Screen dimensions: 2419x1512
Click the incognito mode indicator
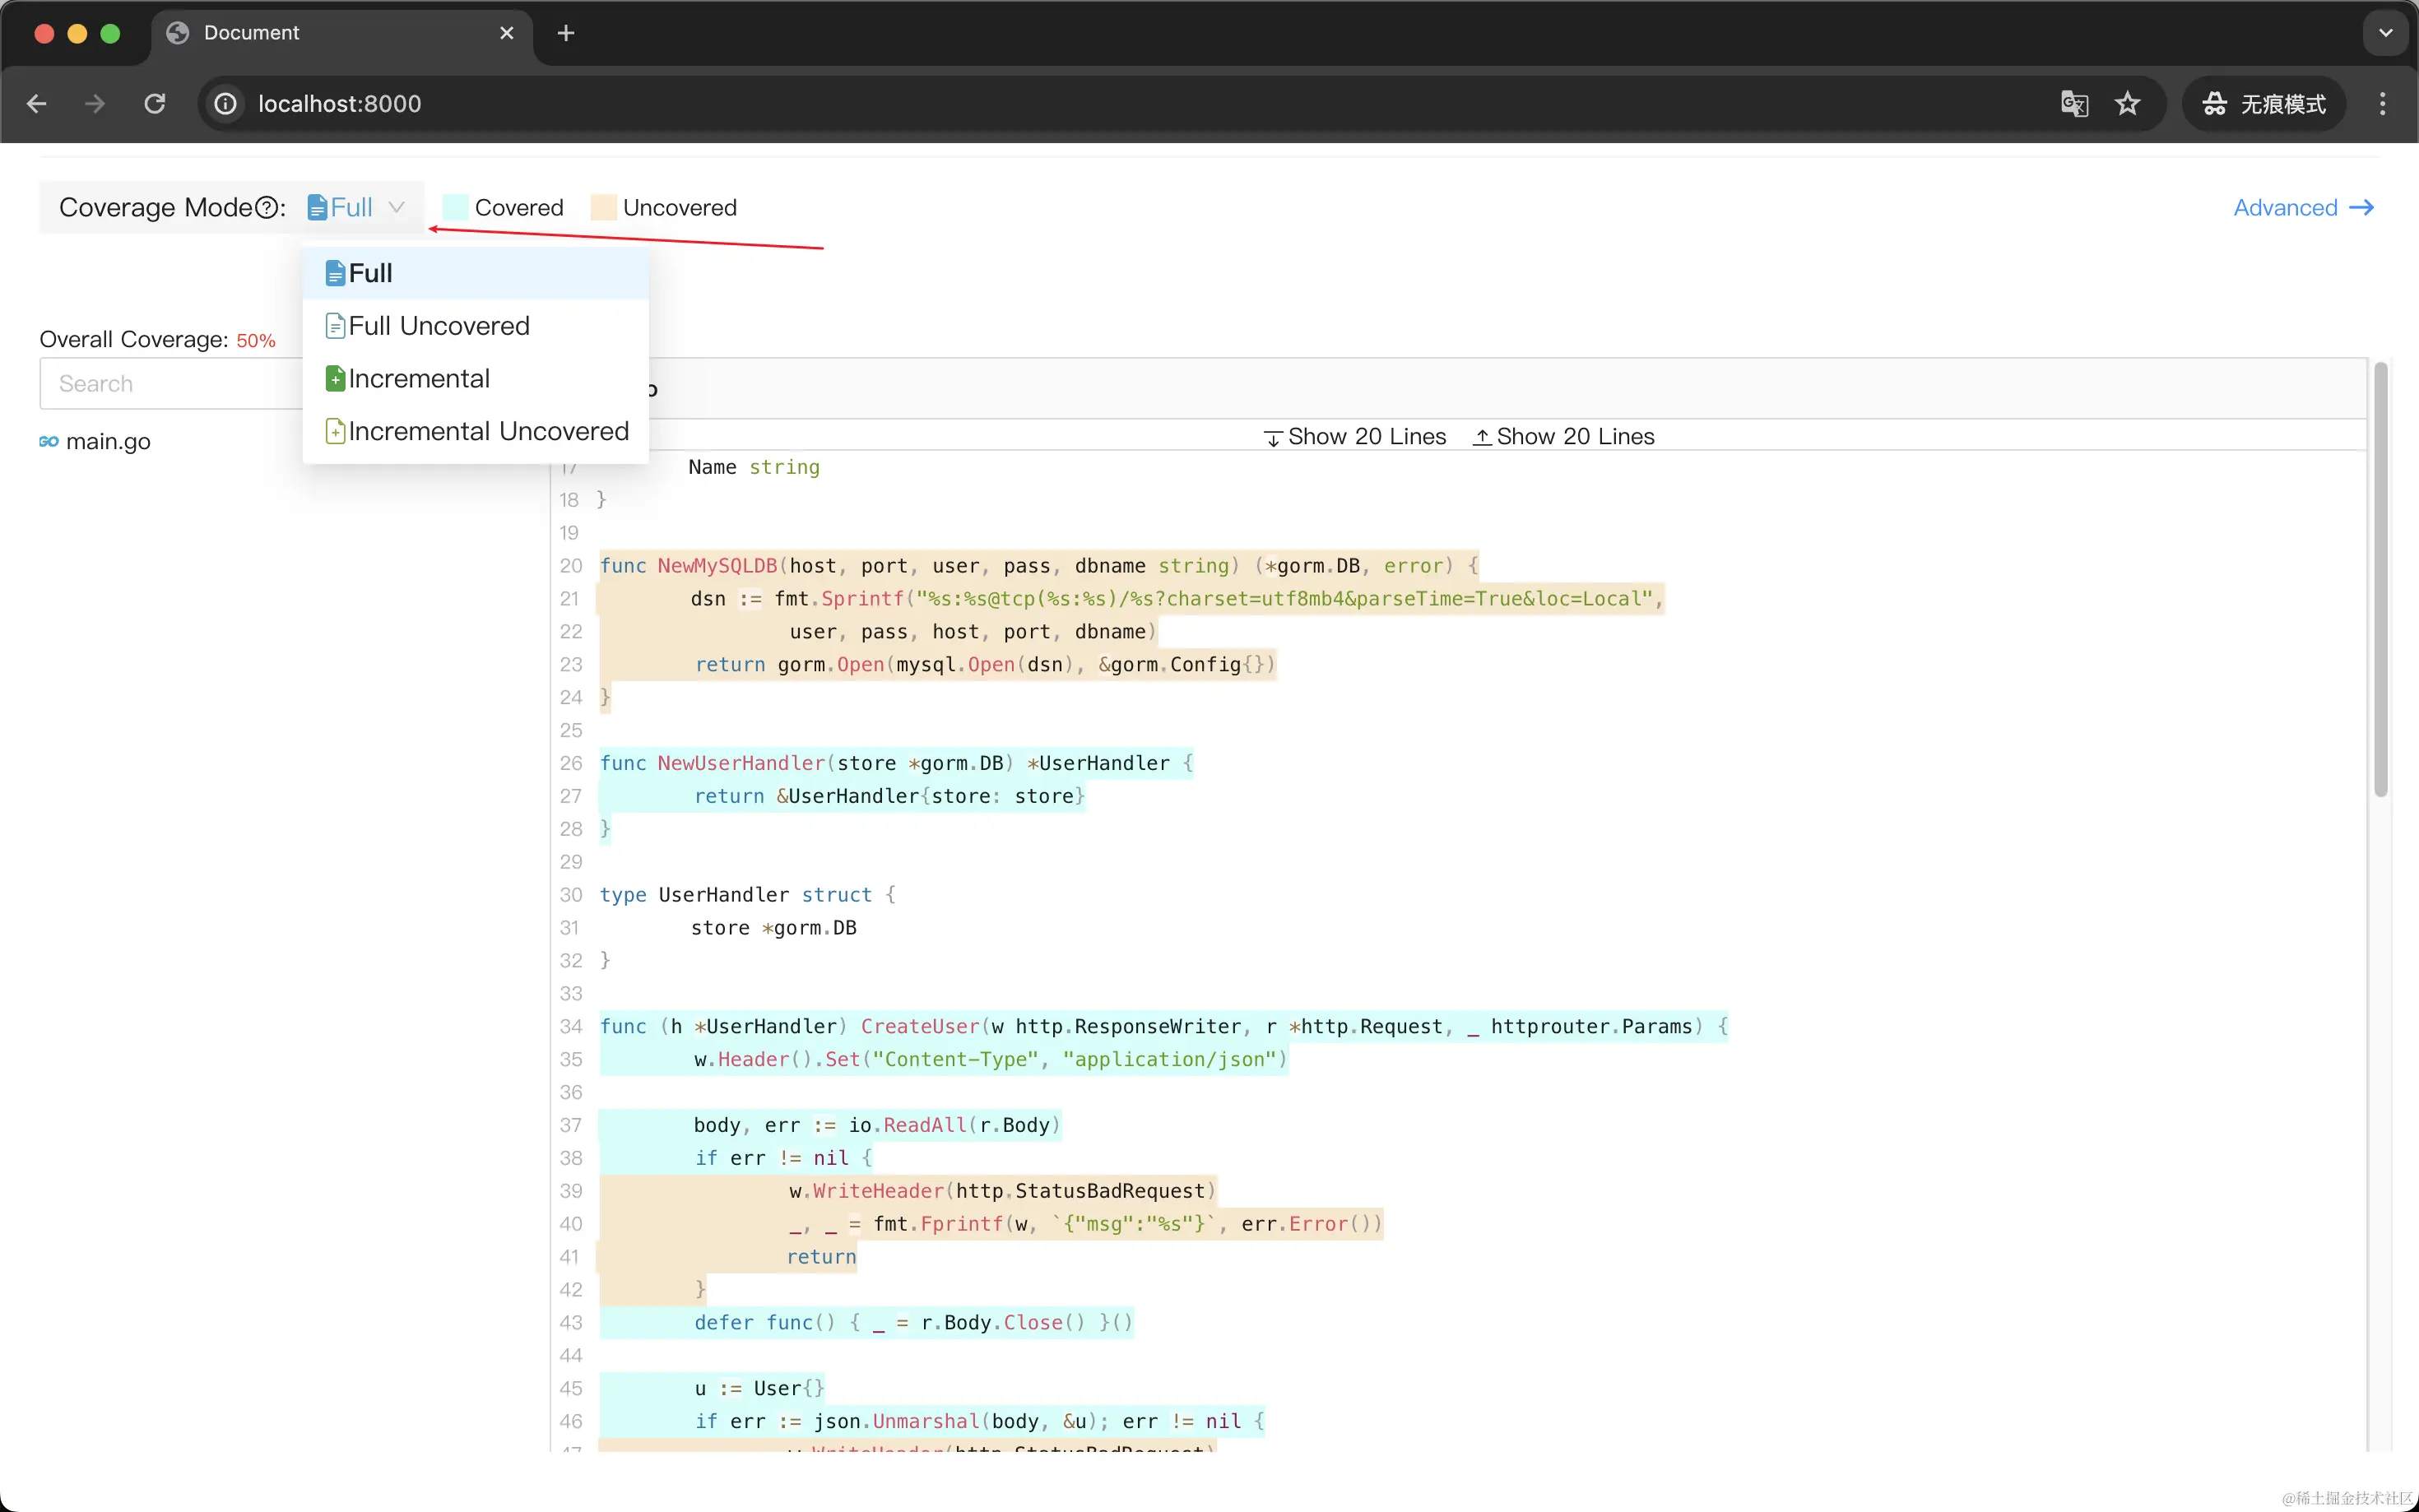pos(2264,104)
